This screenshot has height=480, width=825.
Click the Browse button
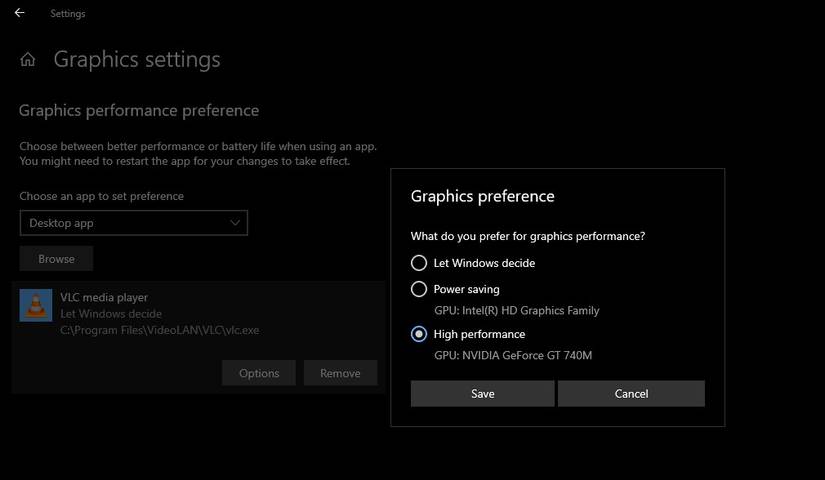pos(56,259)
